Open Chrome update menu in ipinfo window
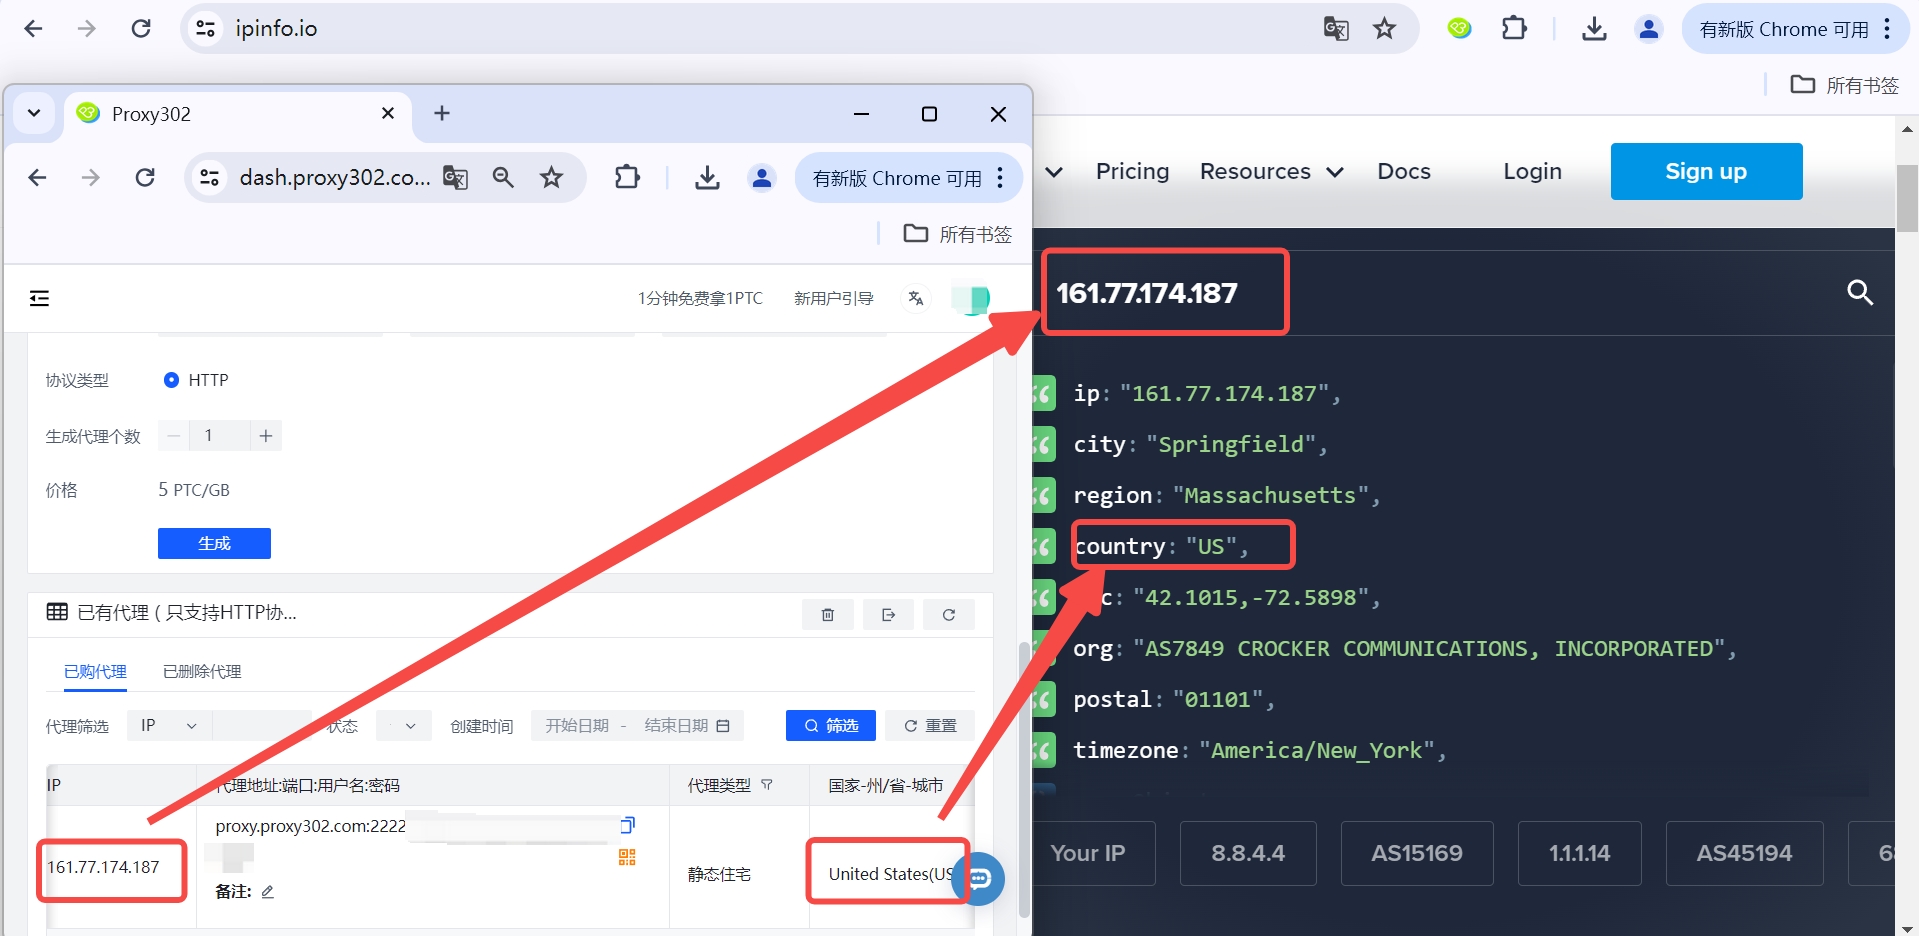 point(1796,29)
